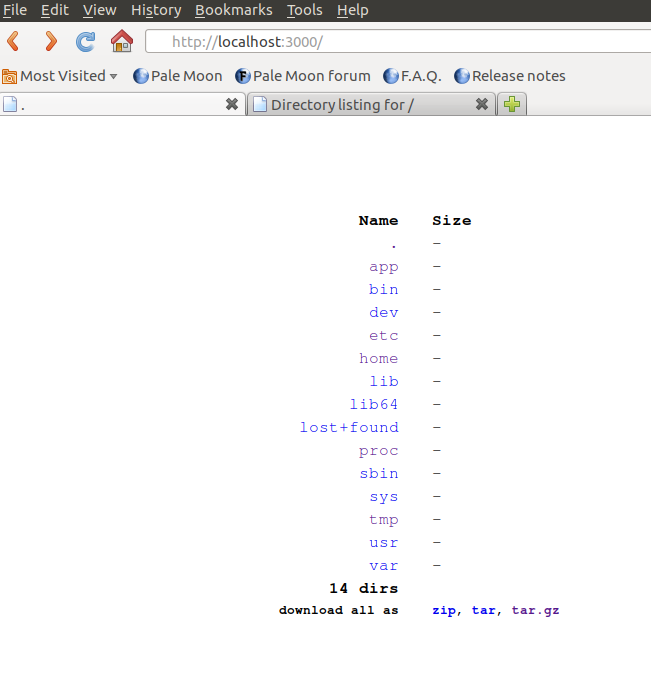651x673 pixels.
Task: Open the Edit menu
Action: click(x=55, y=10)
